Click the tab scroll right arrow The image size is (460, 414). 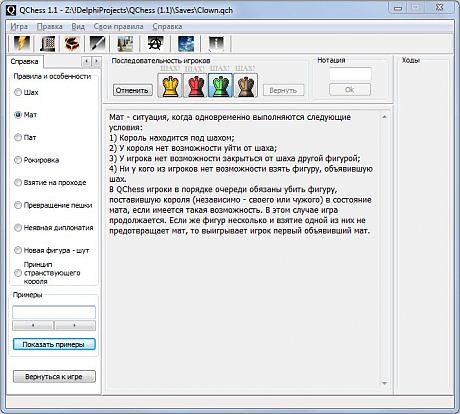tap(96, 61)
